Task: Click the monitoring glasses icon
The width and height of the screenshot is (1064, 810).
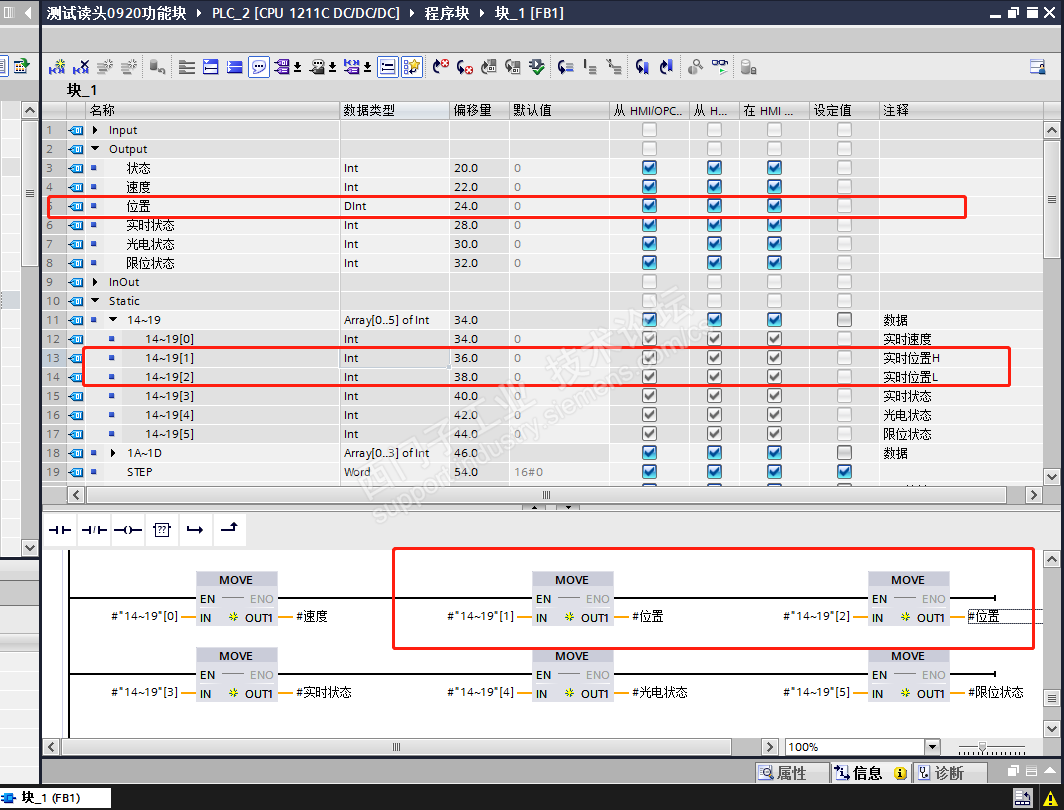Action: click(x=719, y=66)
